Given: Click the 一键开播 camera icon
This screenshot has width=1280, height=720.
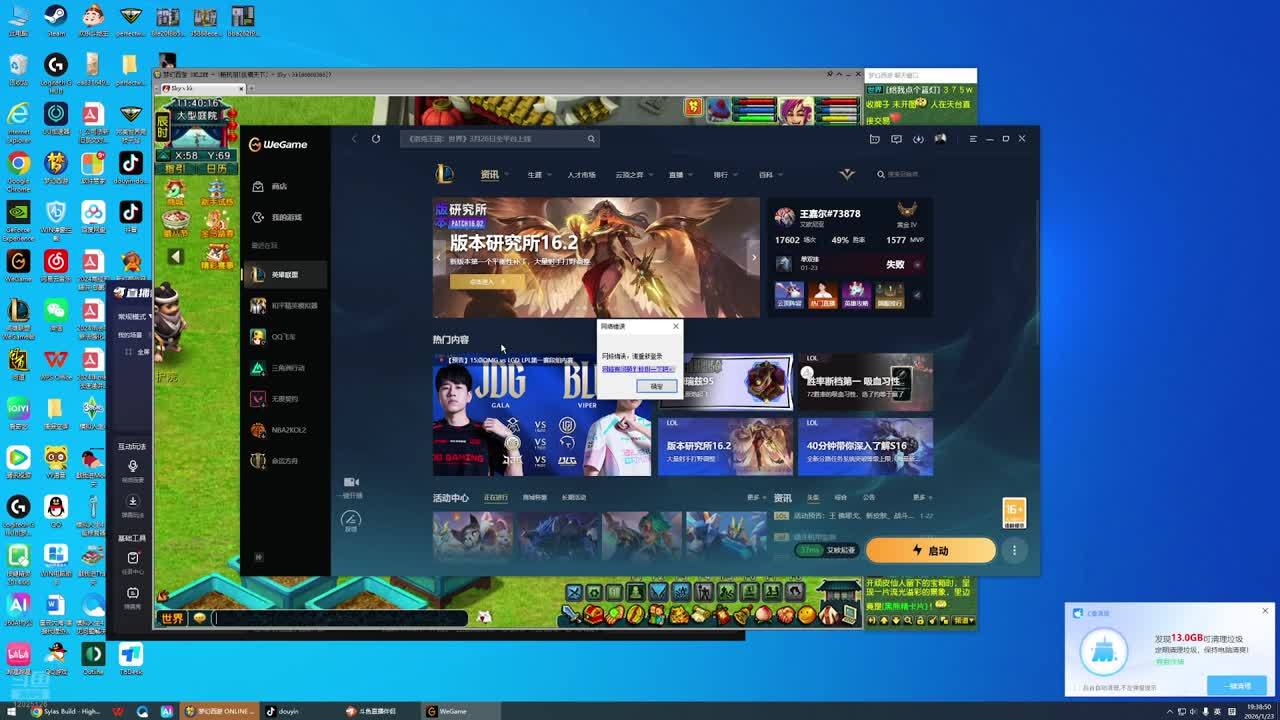Looking at the screenshot, I should (x=351, y=483).
